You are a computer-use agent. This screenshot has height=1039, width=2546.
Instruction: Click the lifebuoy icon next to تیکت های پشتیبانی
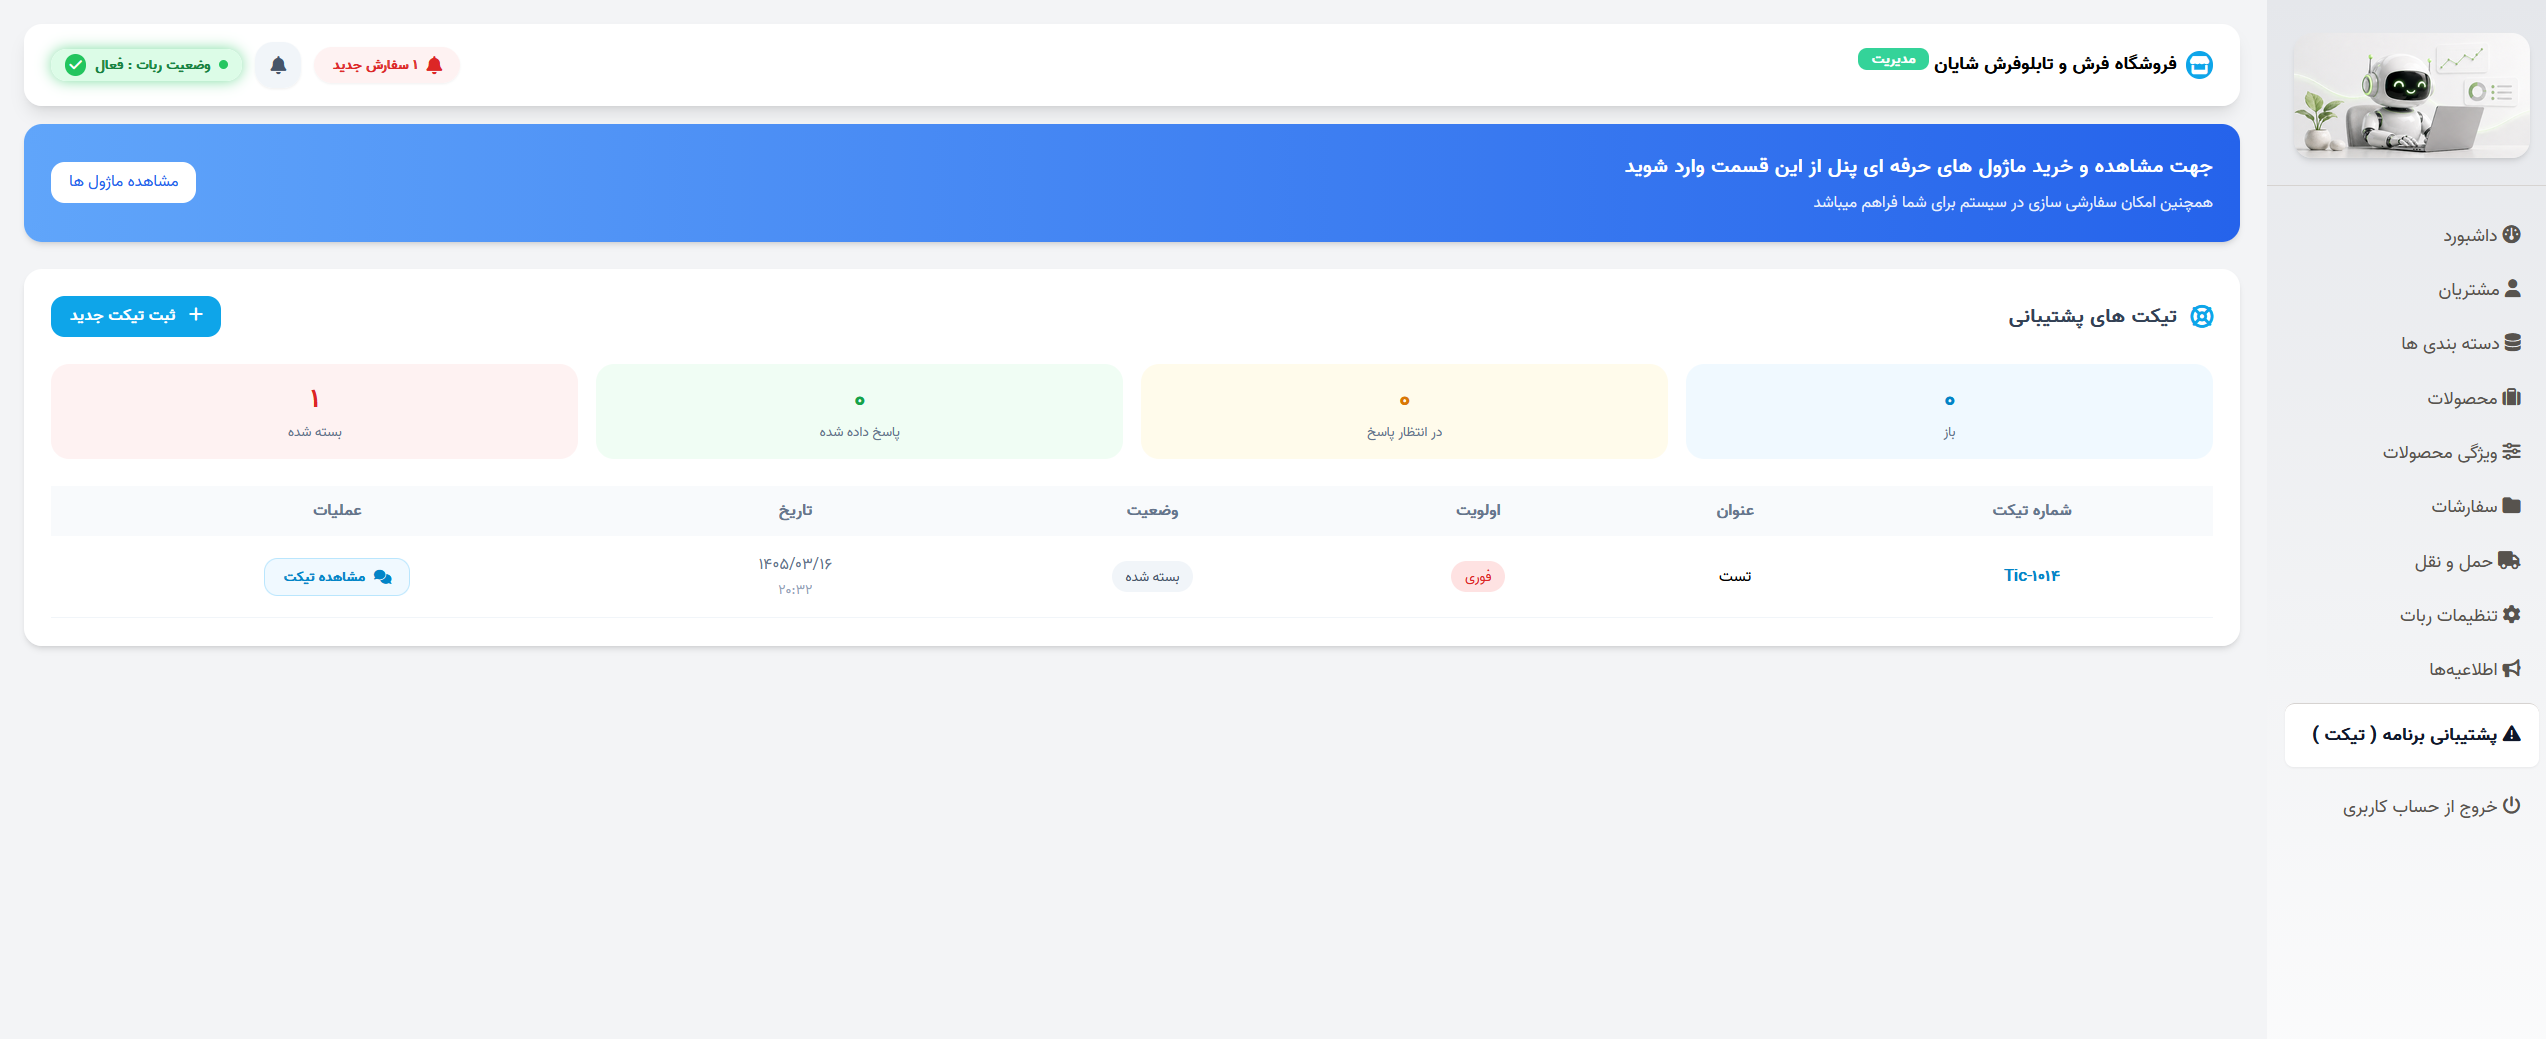point(2201,317)
